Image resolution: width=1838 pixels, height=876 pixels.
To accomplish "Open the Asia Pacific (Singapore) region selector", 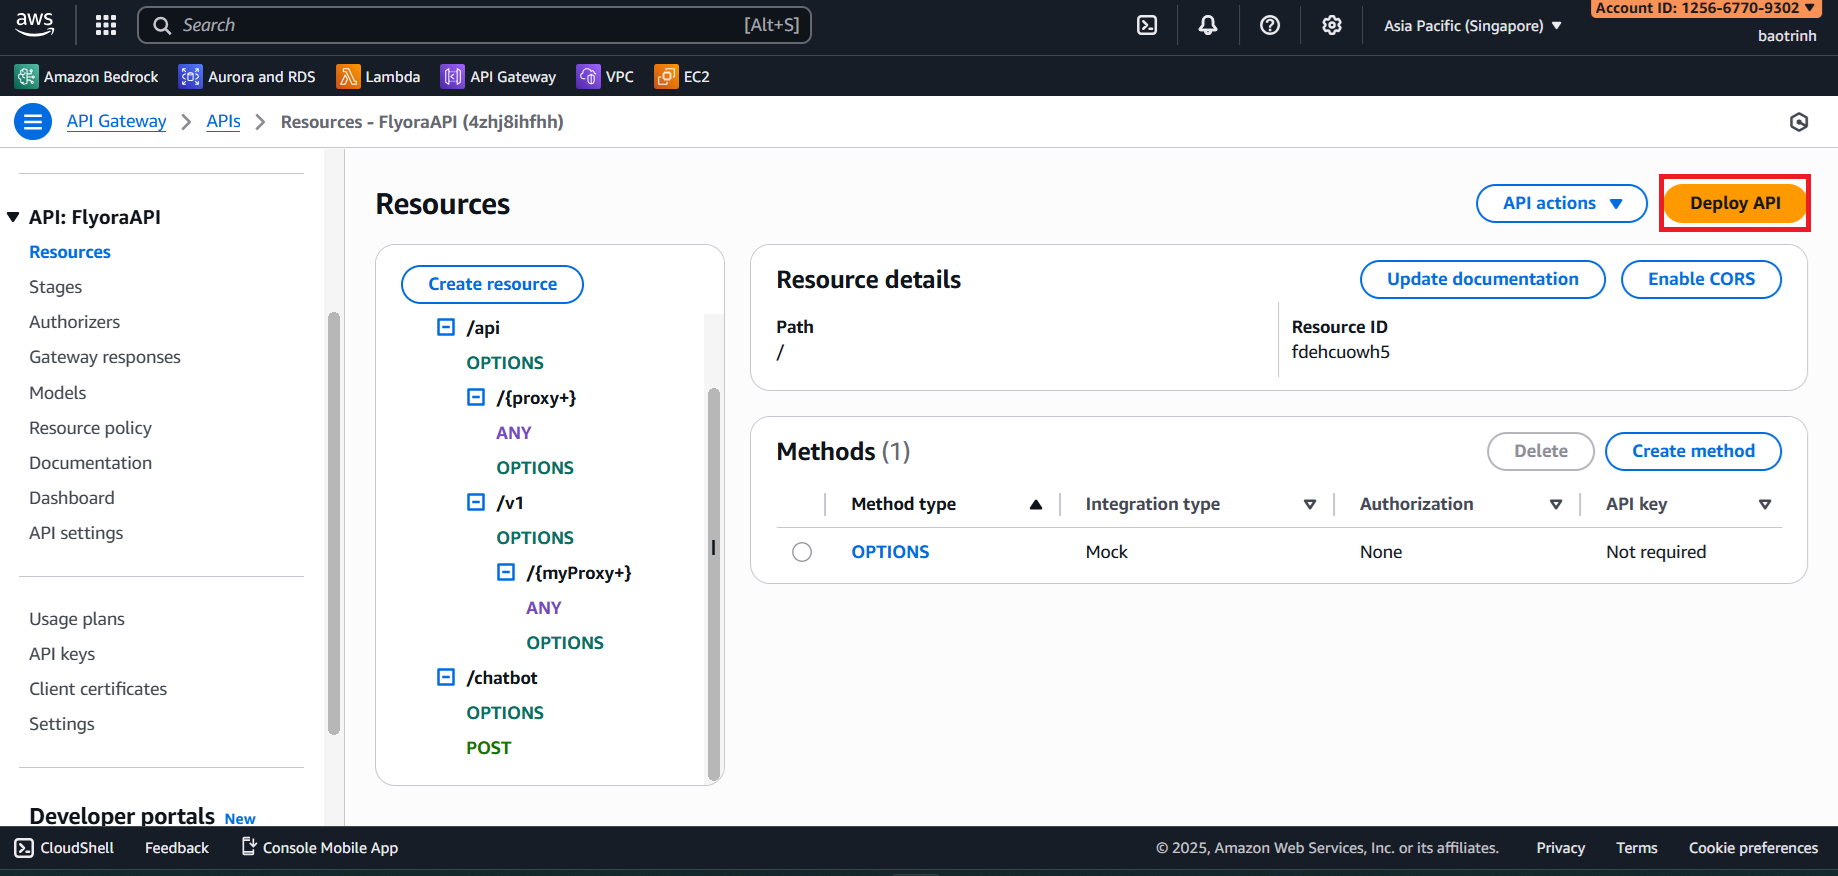I will [1472, 26].
